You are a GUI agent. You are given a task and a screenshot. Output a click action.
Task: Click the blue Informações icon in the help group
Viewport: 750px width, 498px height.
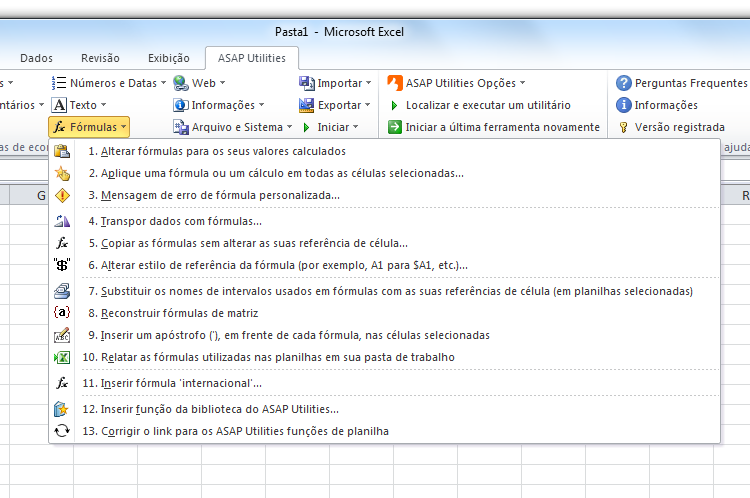coord(623,105)
